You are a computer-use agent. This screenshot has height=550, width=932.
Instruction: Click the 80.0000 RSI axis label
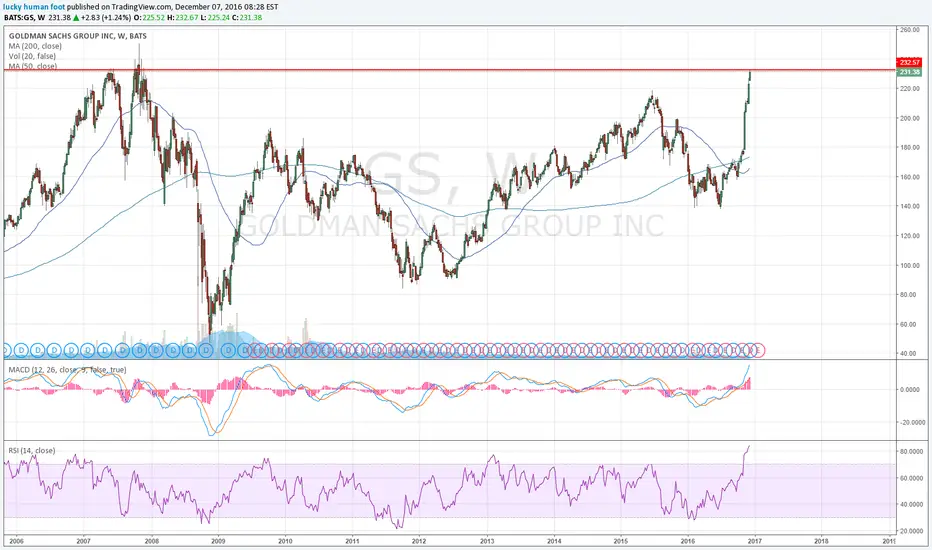click(910, 452)
